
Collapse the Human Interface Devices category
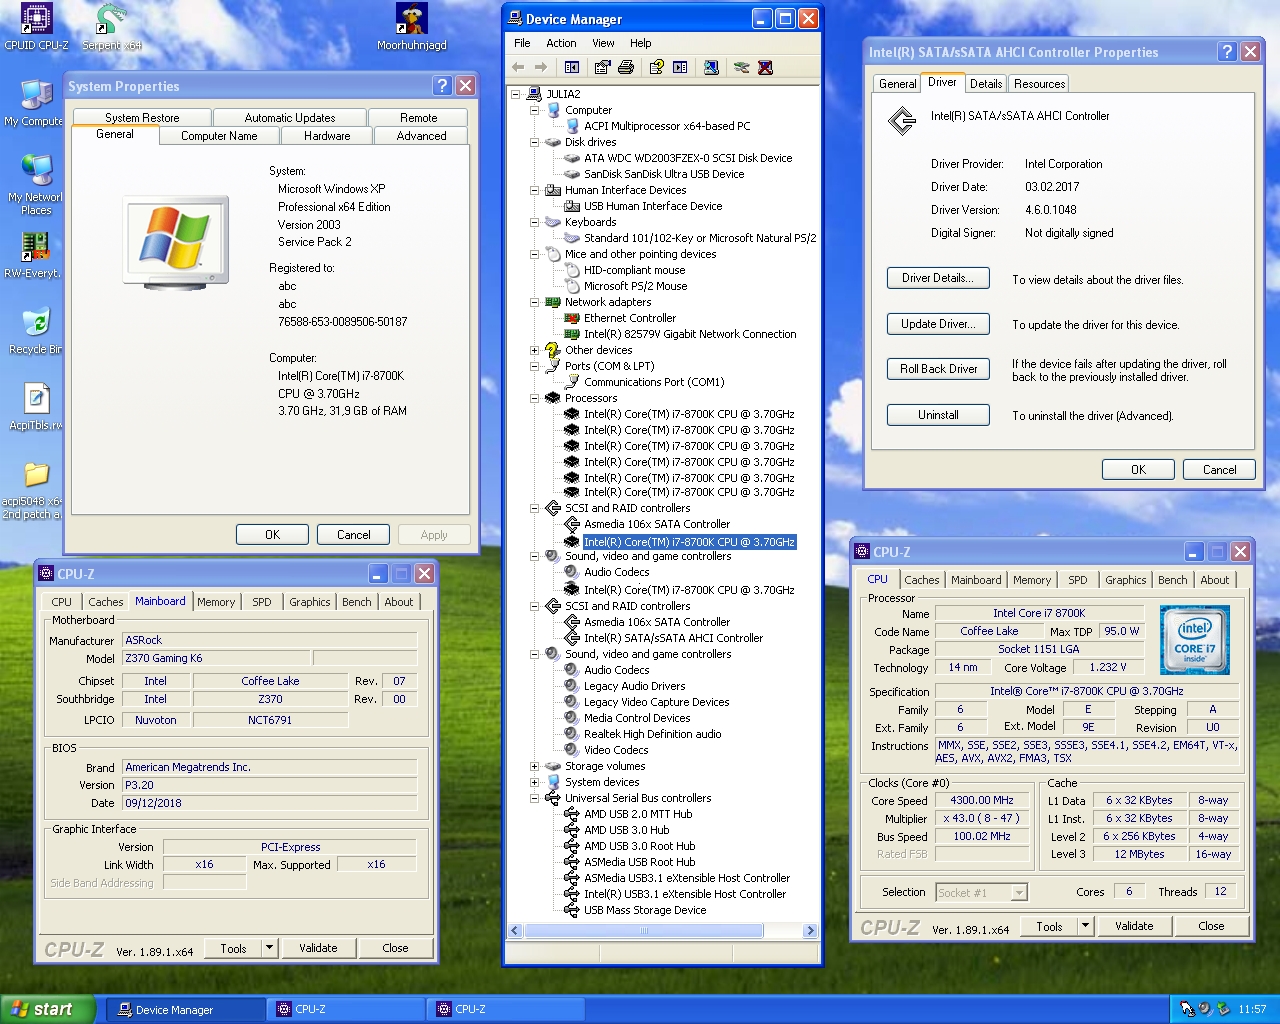[535, 190]
